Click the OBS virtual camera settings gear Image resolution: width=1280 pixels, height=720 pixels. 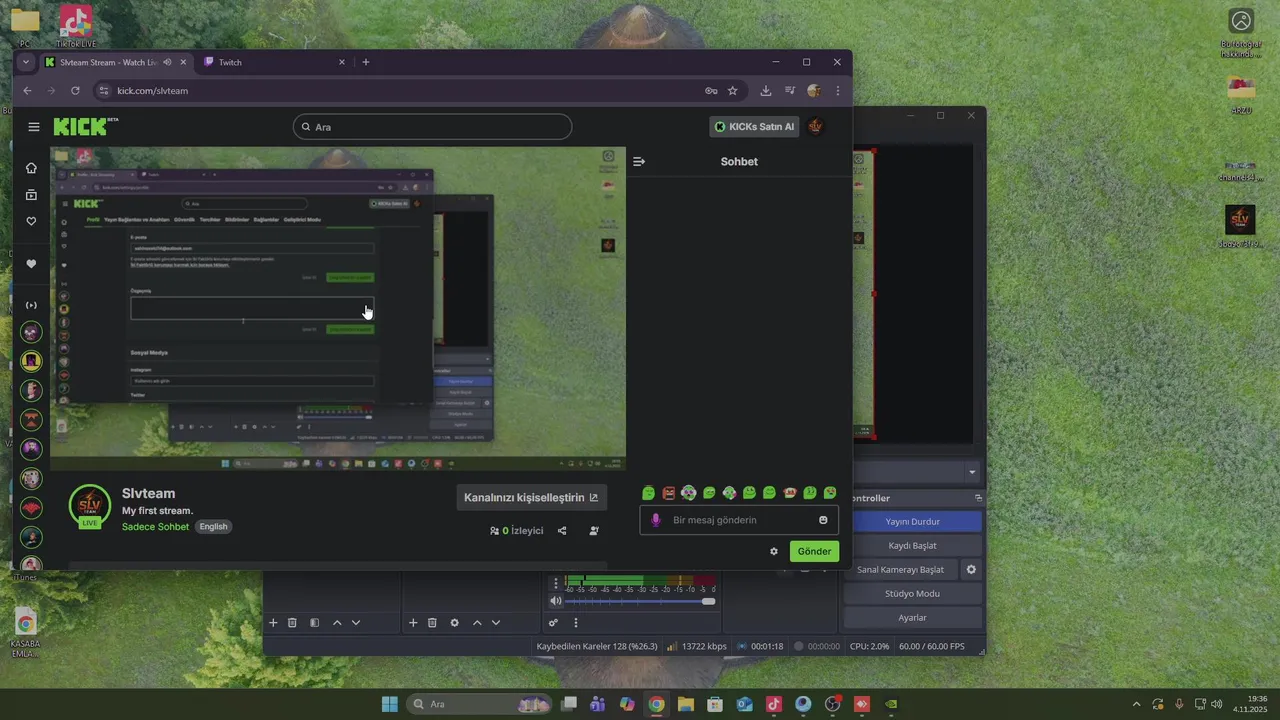pos(970,570)
